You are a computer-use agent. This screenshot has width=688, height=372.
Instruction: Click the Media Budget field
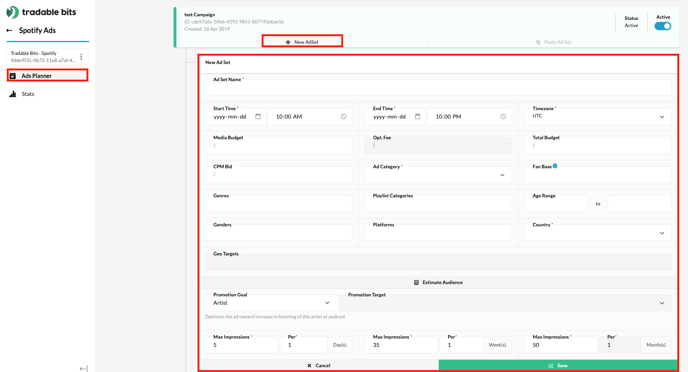[279, 145]
